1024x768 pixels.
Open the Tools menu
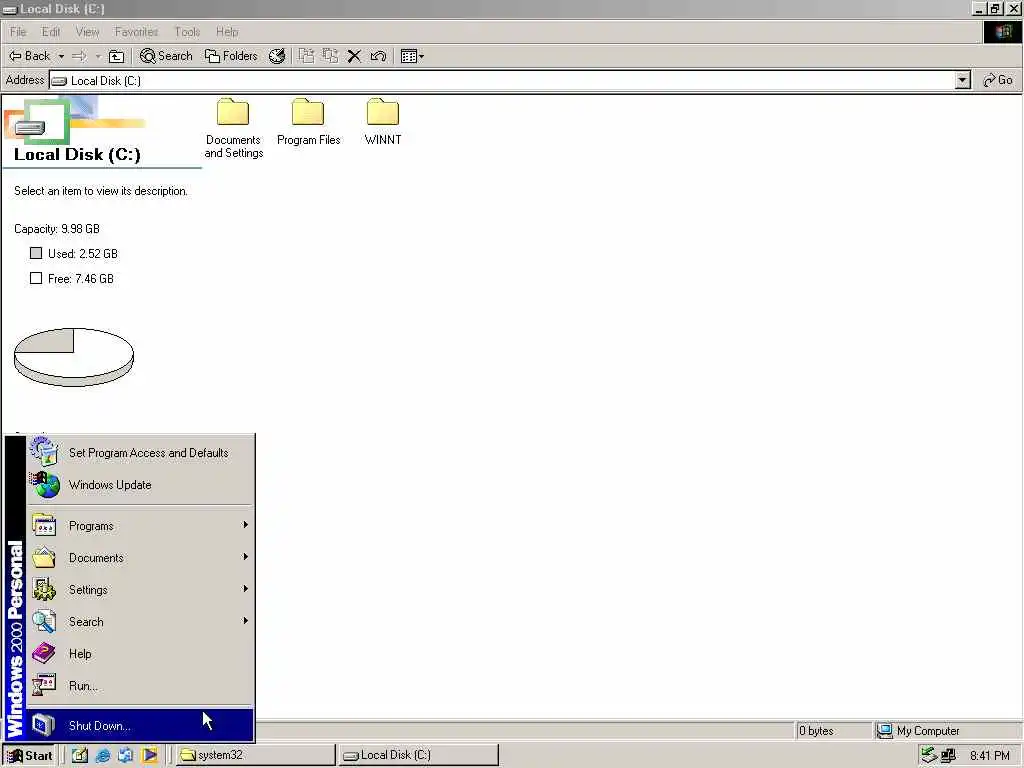pos(187,32)
